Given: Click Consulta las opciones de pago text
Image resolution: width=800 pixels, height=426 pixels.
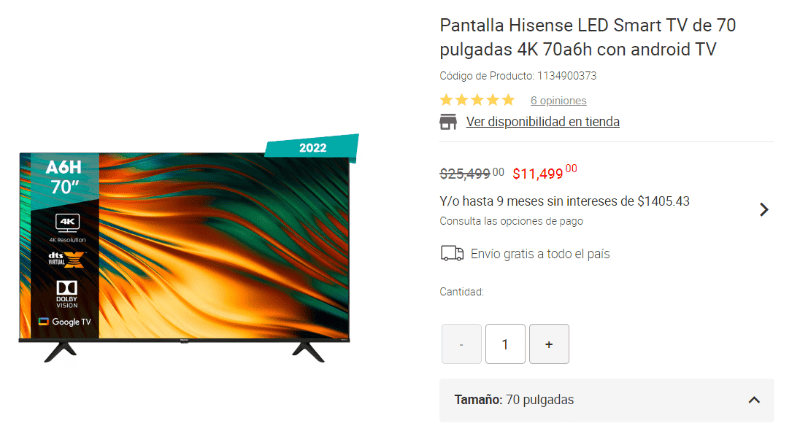Looking at the screenshot, I should (x=511, y=221).
